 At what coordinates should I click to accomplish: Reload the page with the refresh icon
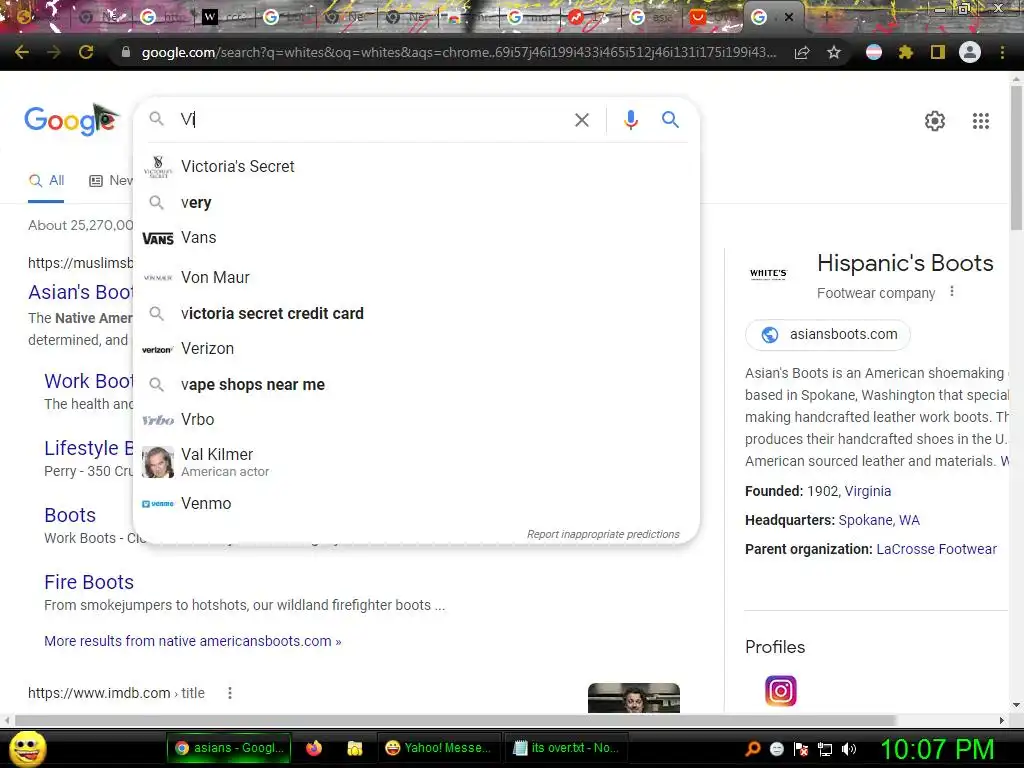[x=86, y=52]
